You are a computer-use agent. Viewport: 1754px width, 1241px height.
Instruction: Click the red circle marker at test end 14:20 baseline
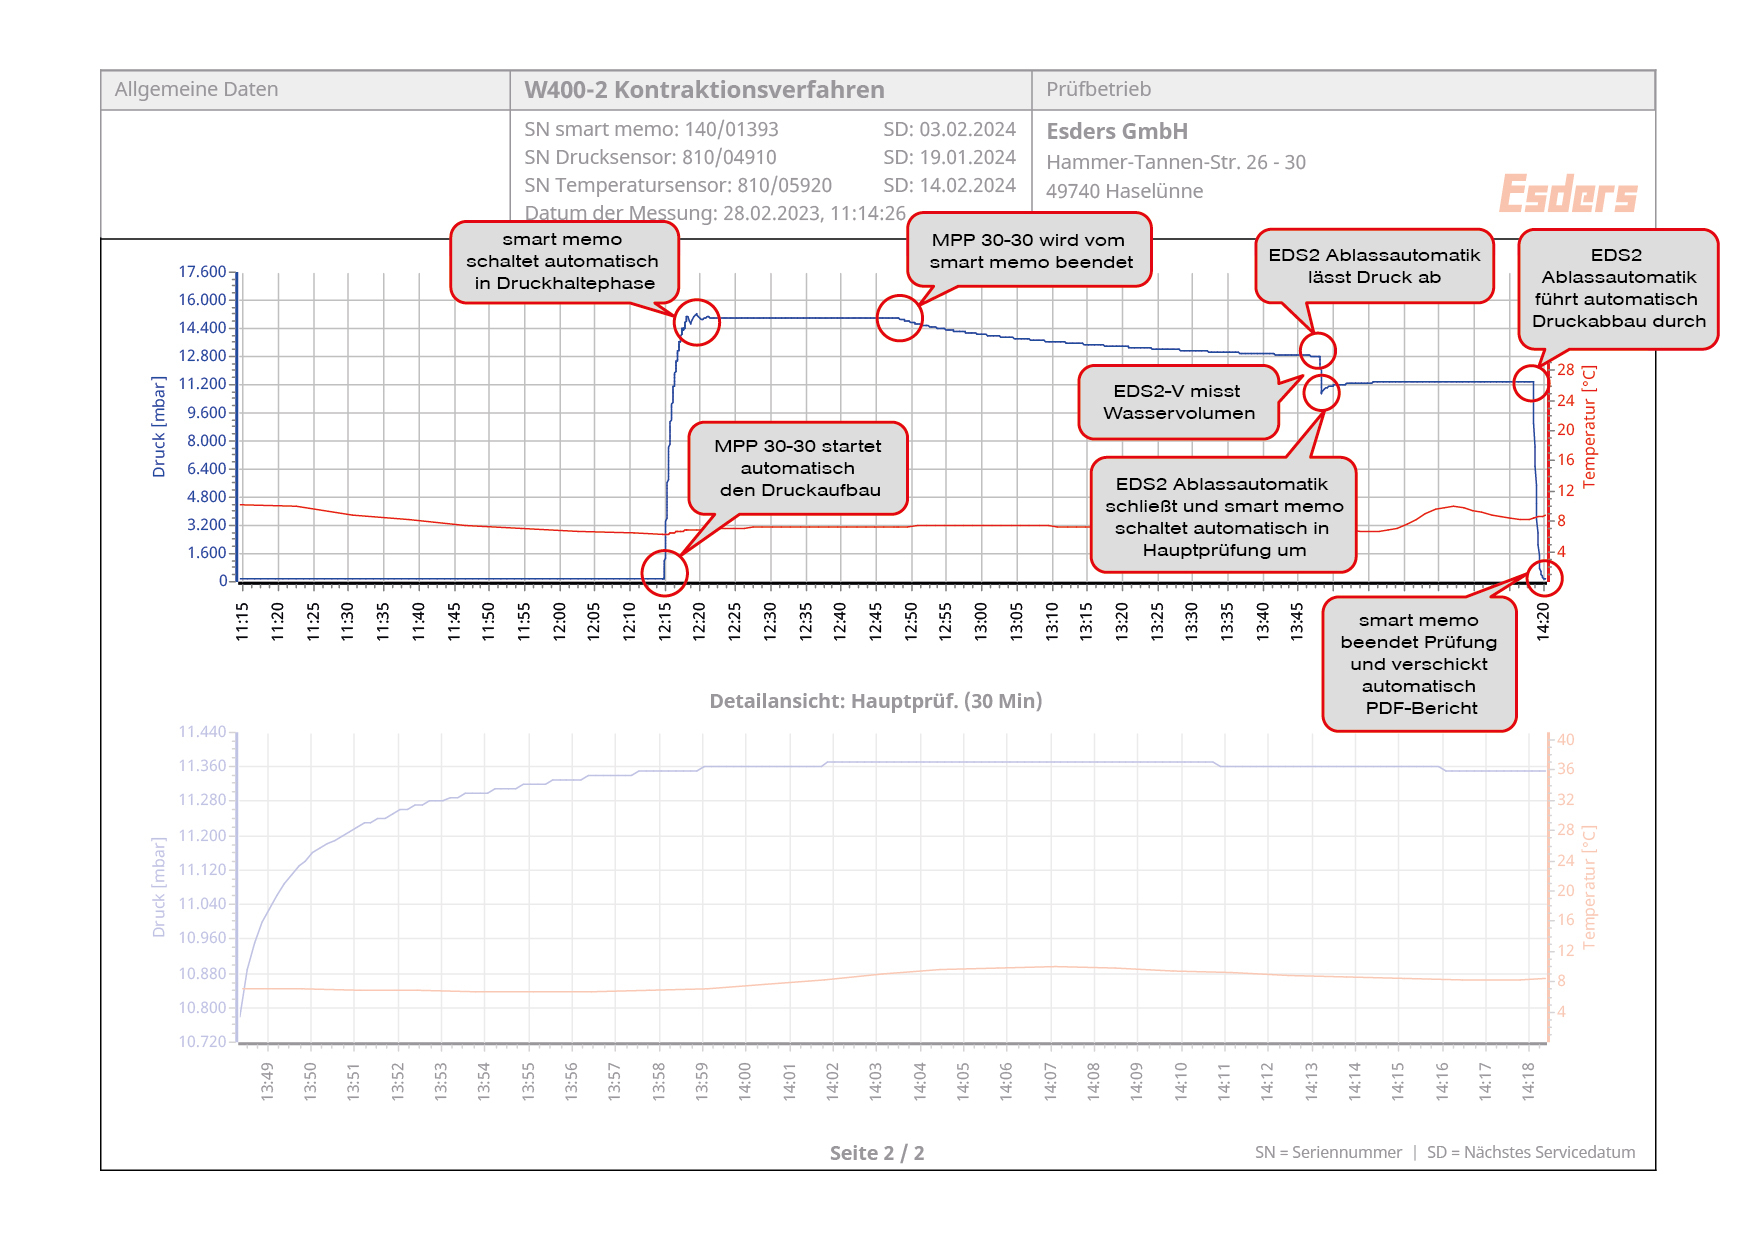1544,578
